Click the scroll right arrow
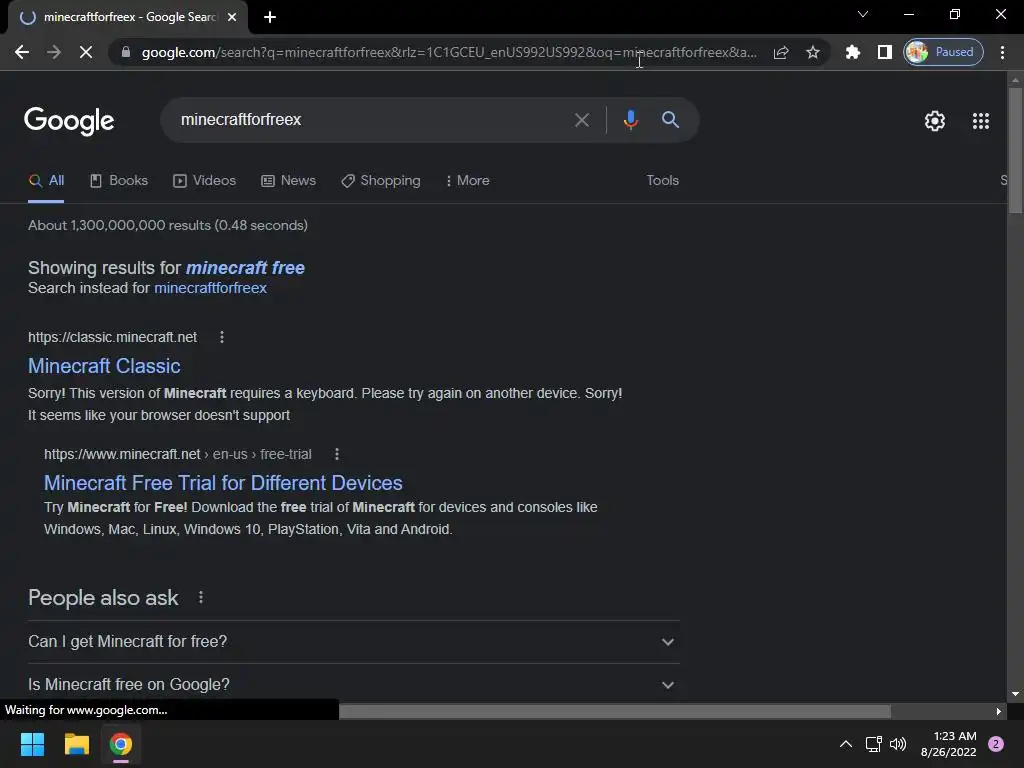The image size is (1024, 768). pos(999,711)
